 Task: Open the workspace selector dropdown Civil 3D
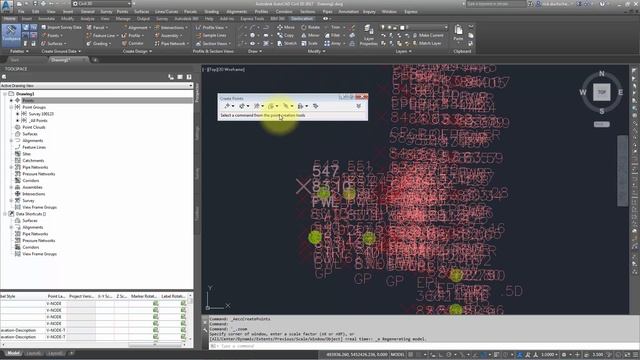click(x=102, y=4)
